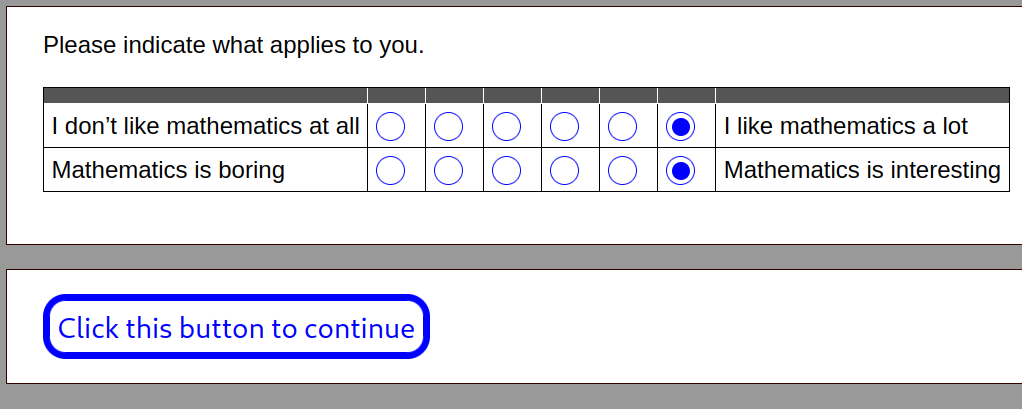
Task: Click the dark header cell above left labels
Action: (x=205, y=95)
